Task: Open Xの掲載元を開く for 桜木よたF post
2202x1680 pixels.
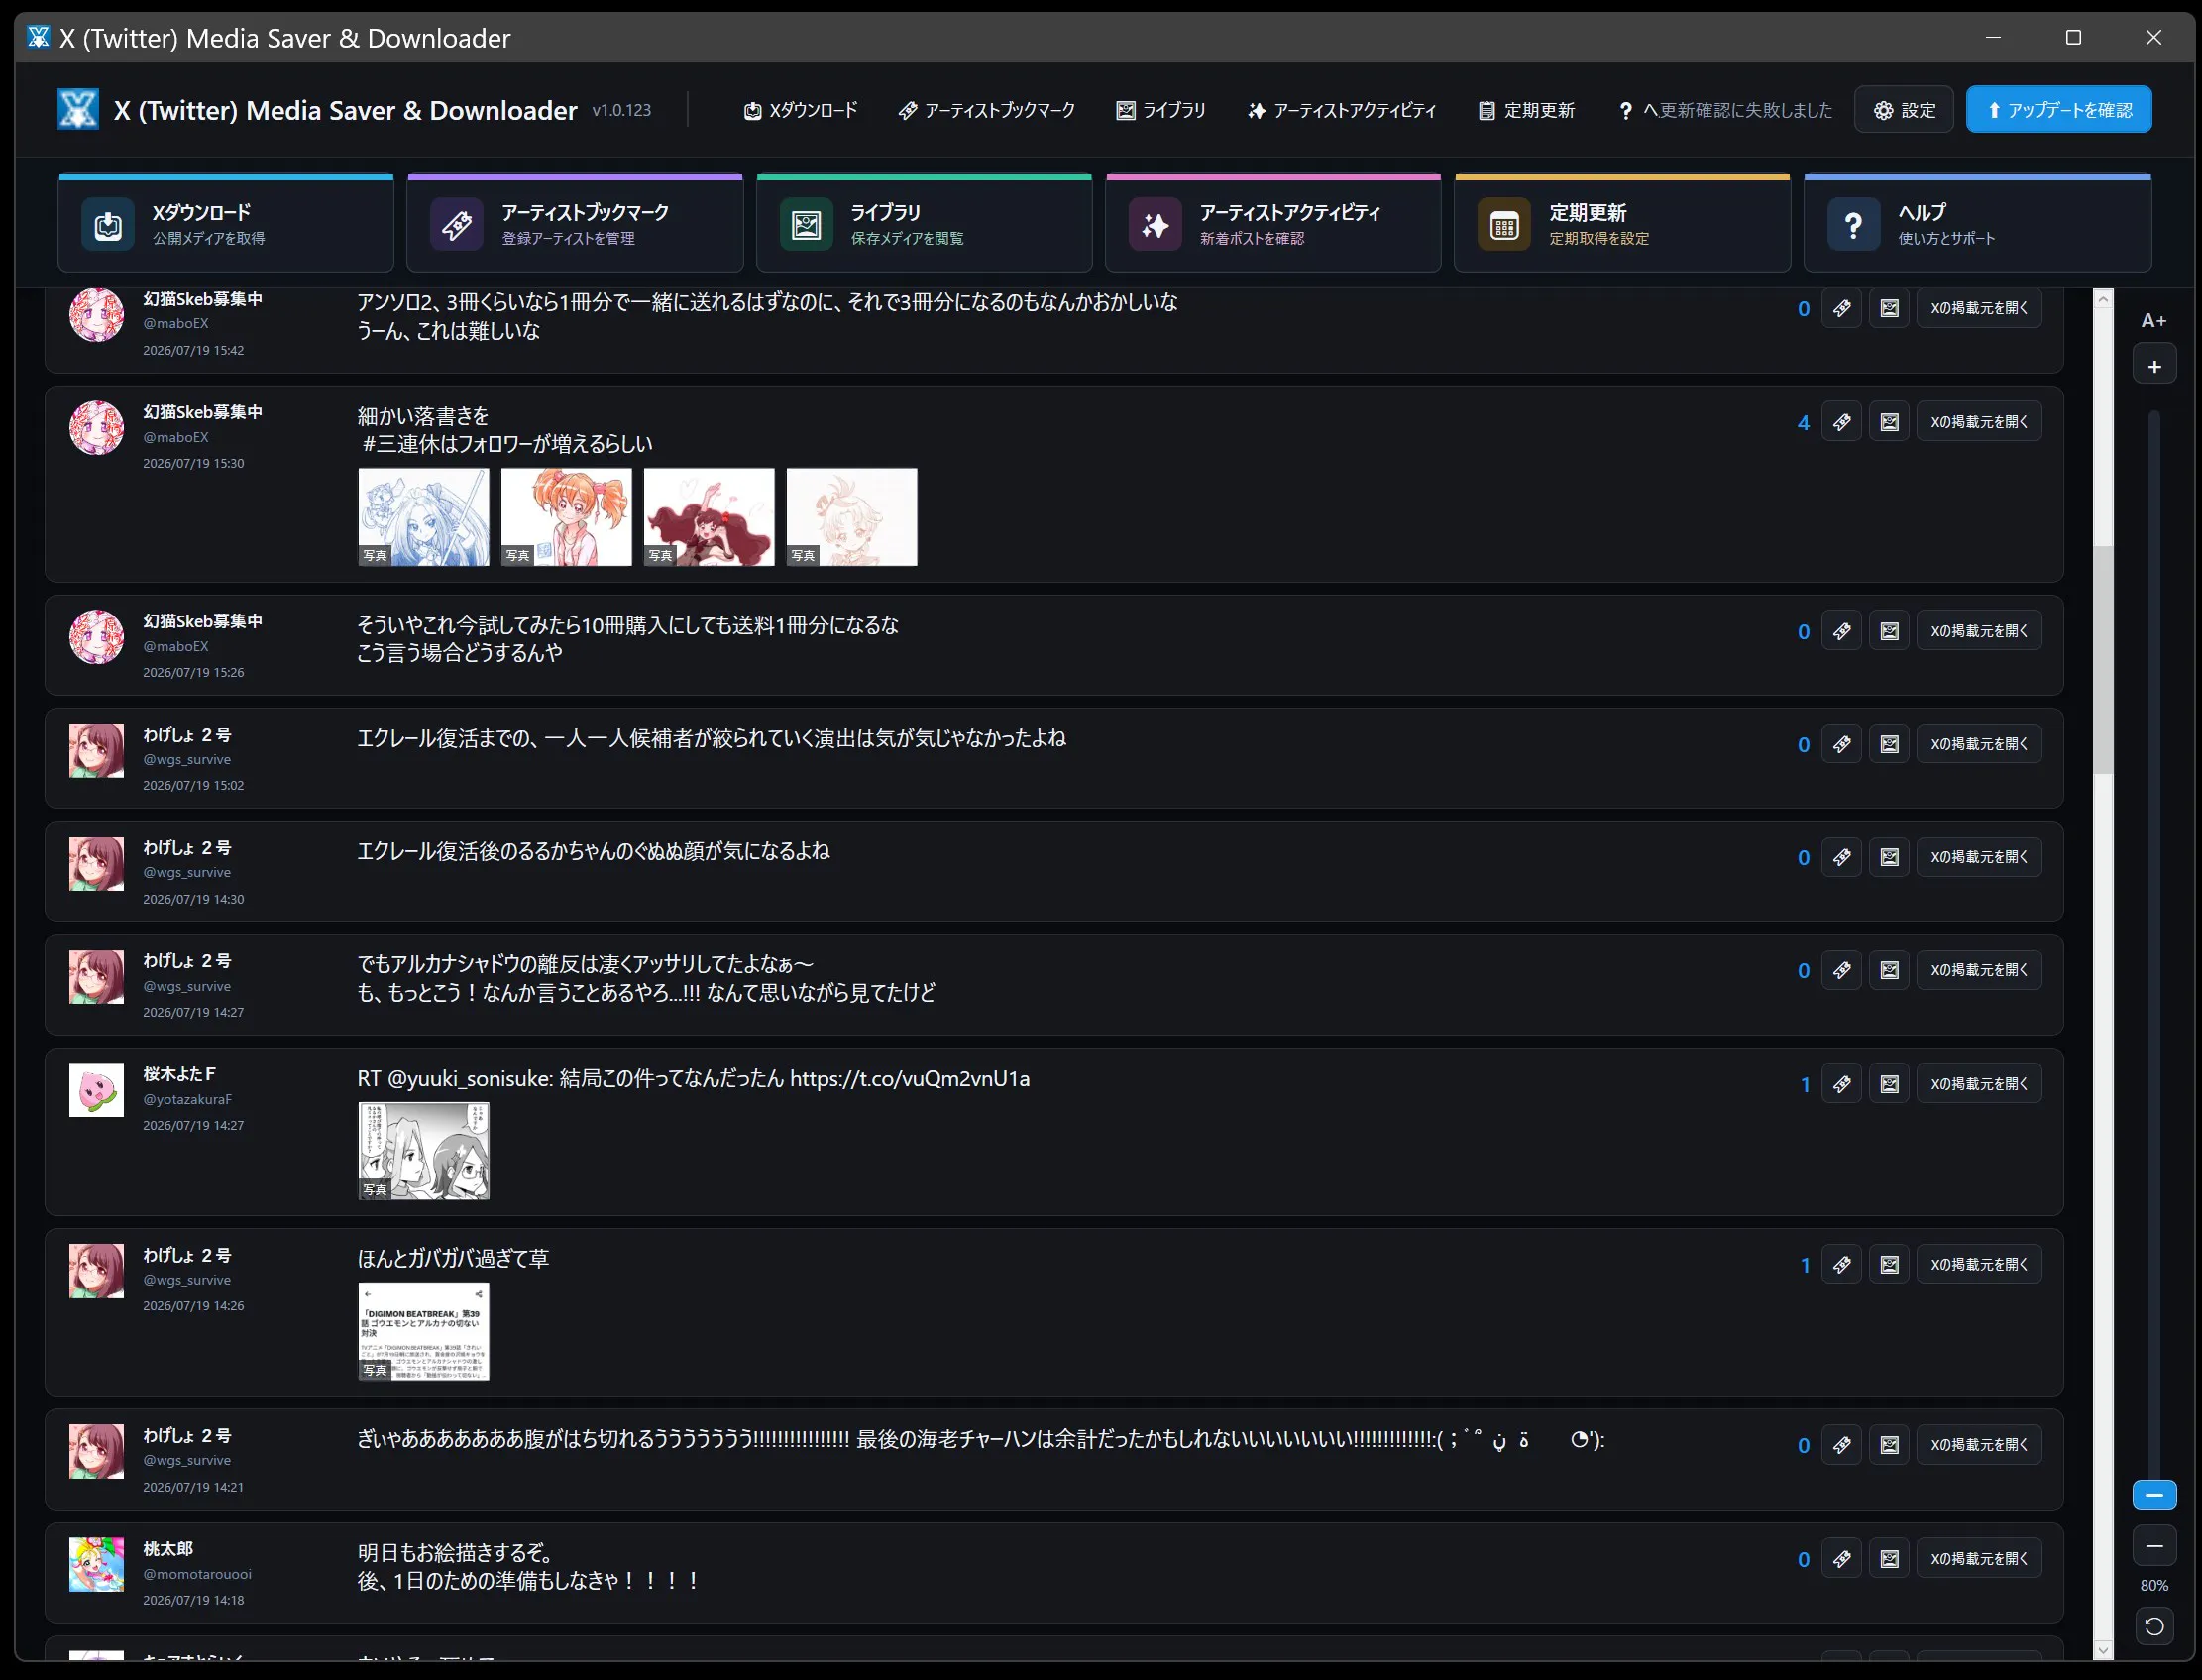Action: (x=1979, y=1084)
